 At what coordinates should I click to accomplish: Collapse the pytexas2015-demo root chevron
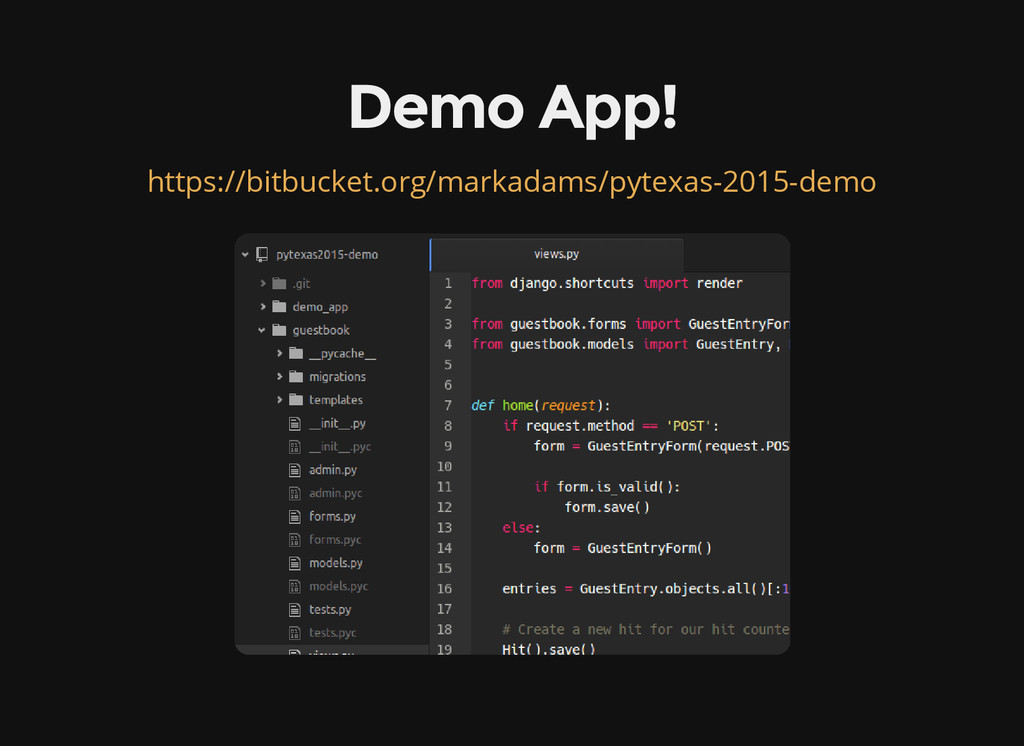click(x=245, y=254)
